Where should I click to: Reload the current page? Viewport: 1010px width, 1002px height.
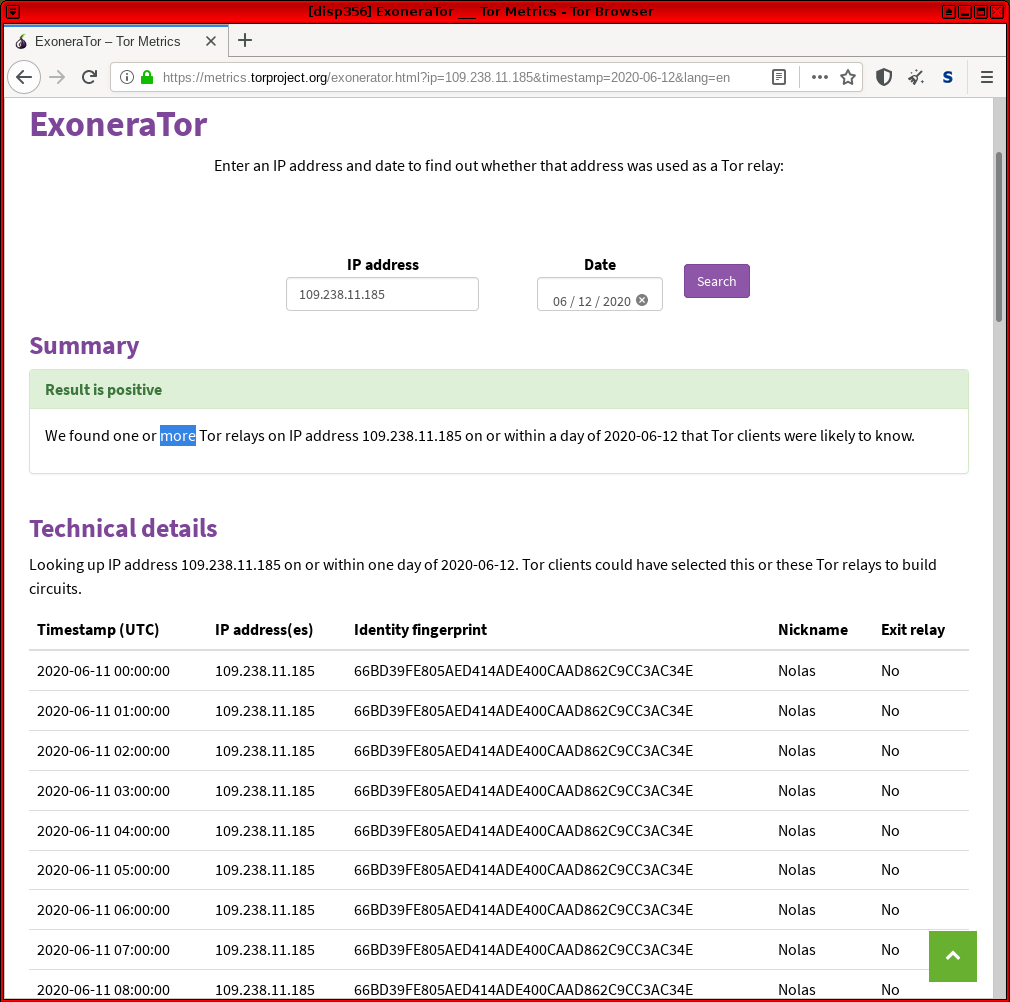[x=89, y=77]
